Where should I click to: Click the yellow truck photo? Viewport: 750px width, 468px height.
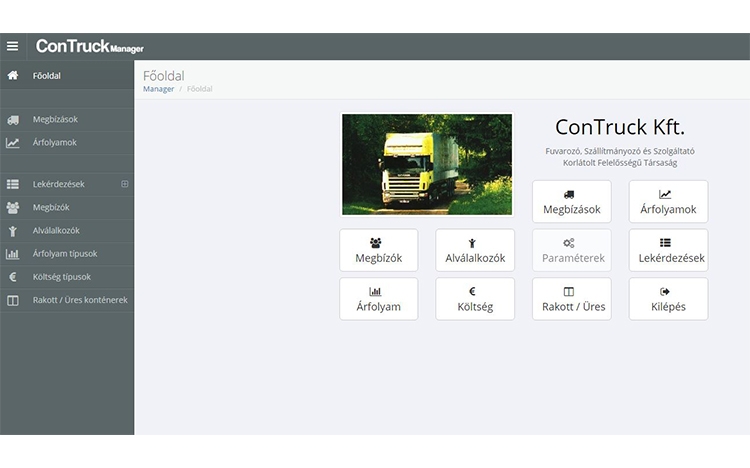pyautogui.click(x=427, y=164)
